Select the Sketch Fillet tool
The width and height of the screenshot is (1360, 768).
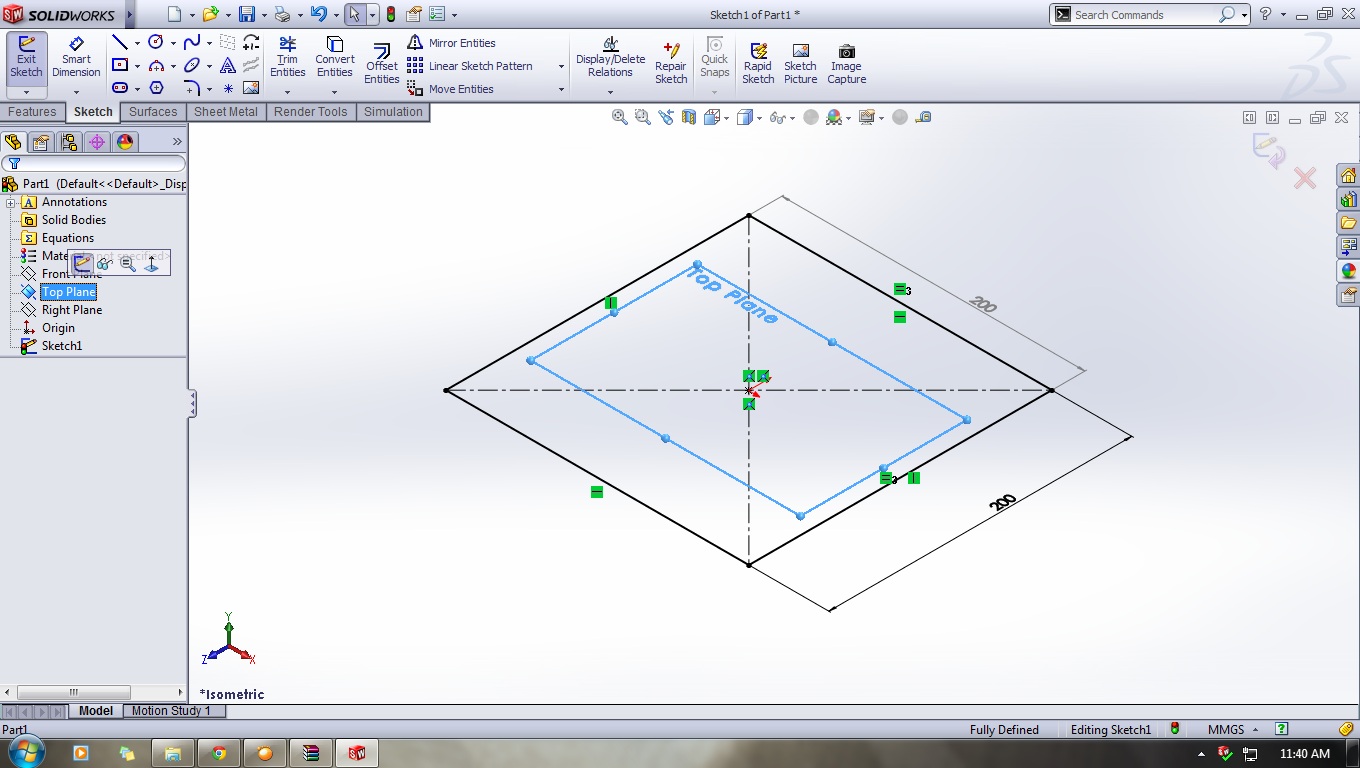tap(192, 88)
